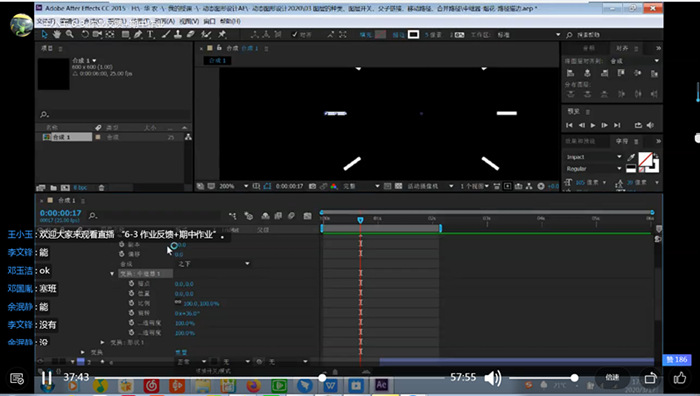Viewport: 700px width, 396px height.
Task: Open the active camera view dropdown in viewer
Action: point(430,186)
